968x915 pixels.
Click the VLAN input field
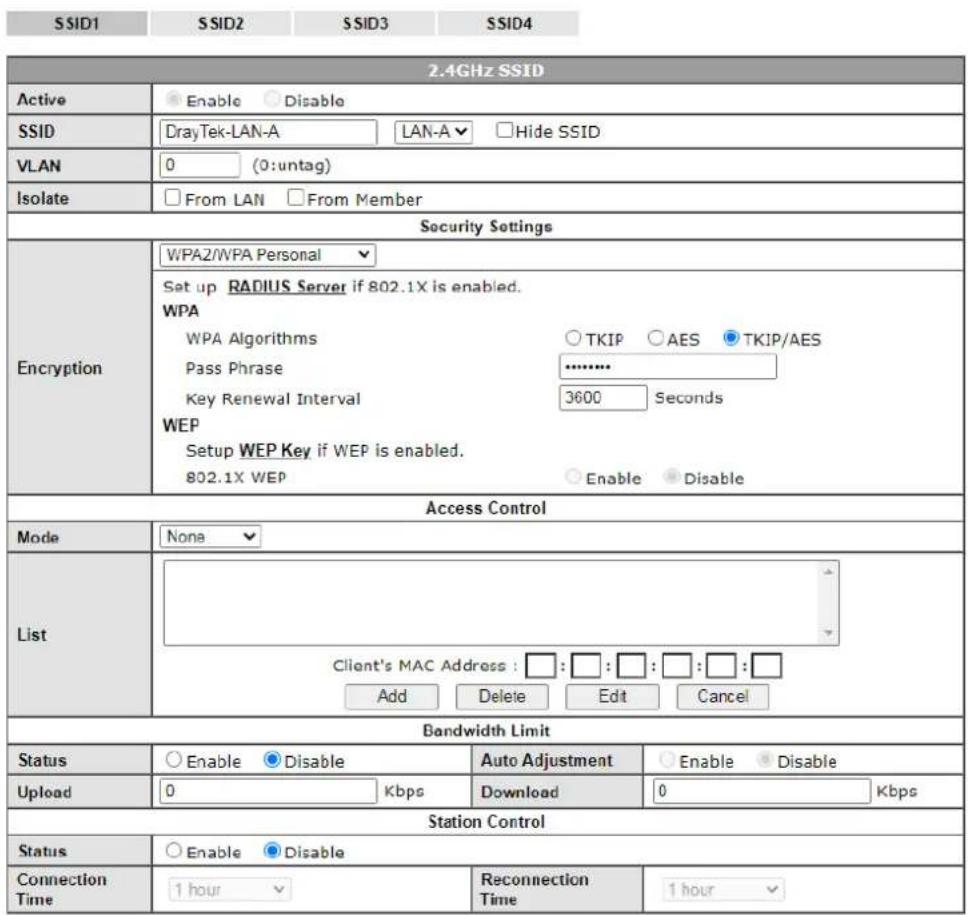point(199,165)
